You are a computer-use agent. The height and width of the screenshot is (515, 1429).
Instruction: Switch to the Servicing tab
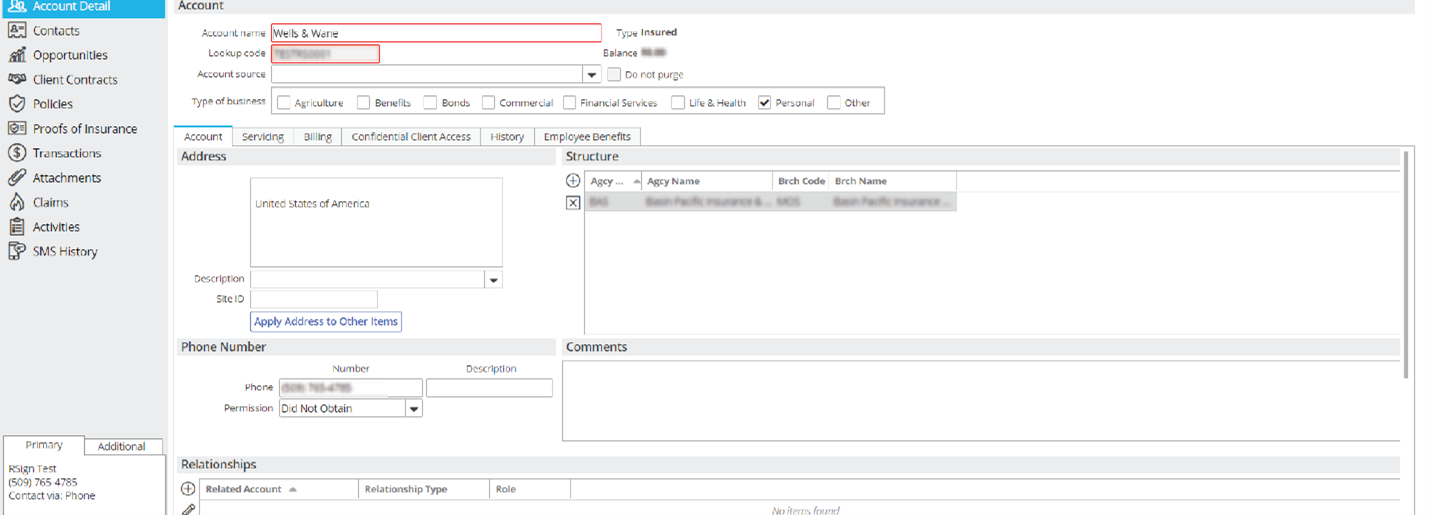point(263,137)
